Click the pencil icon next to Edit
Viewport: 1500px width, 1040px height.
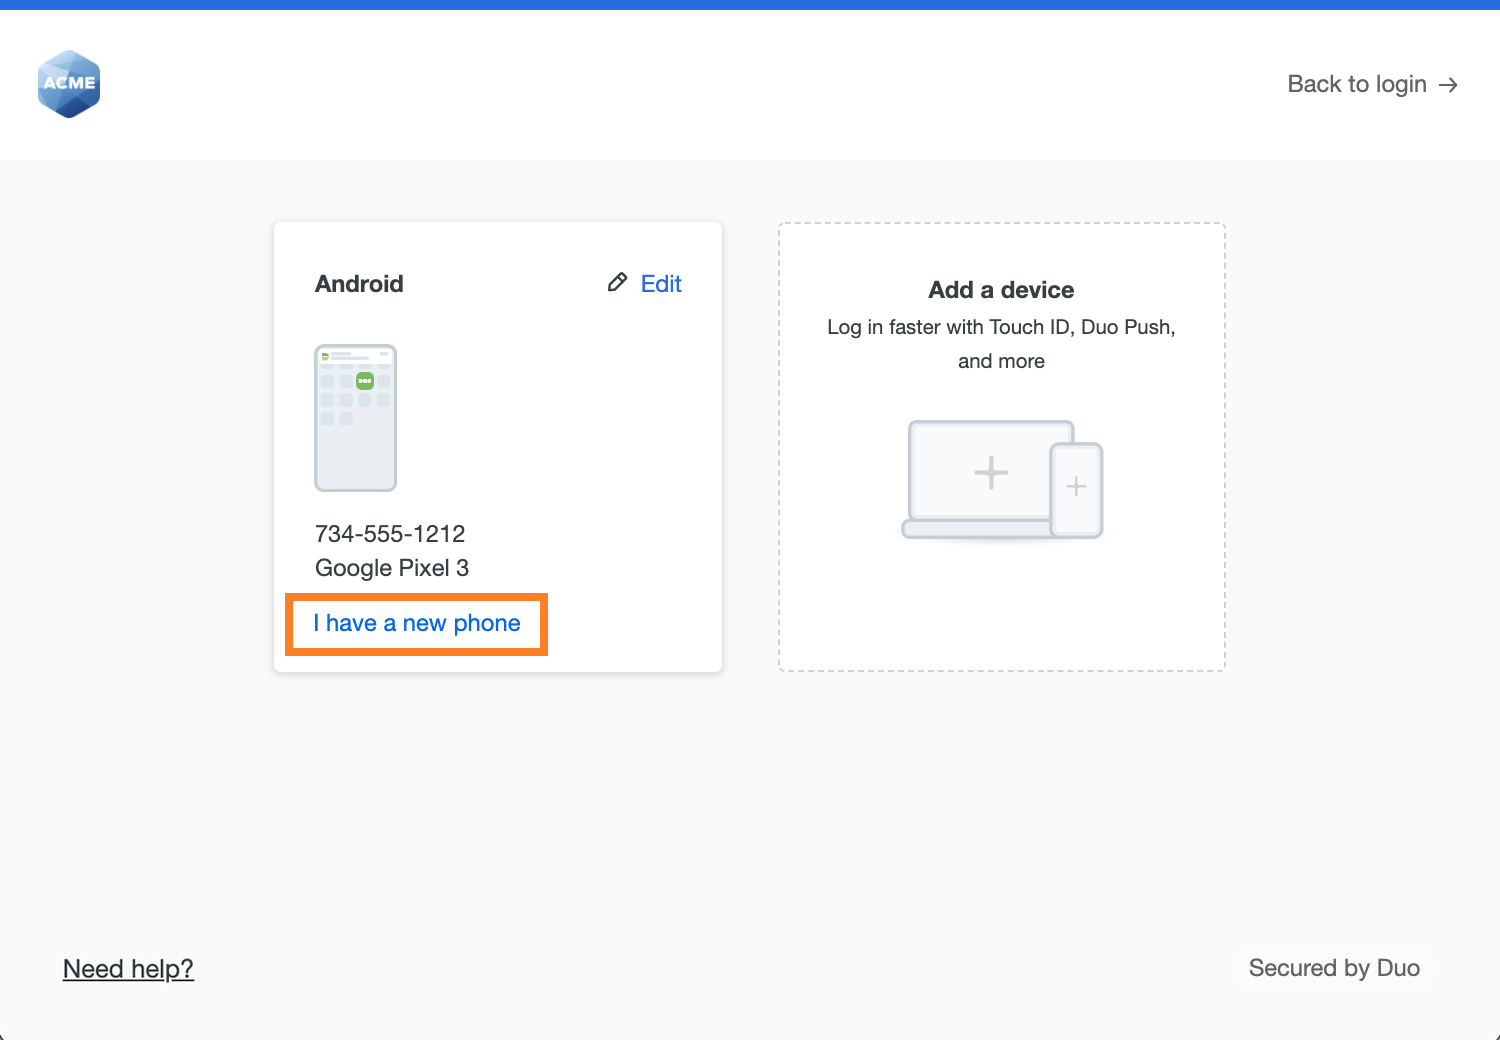click(x=618, y=282)
